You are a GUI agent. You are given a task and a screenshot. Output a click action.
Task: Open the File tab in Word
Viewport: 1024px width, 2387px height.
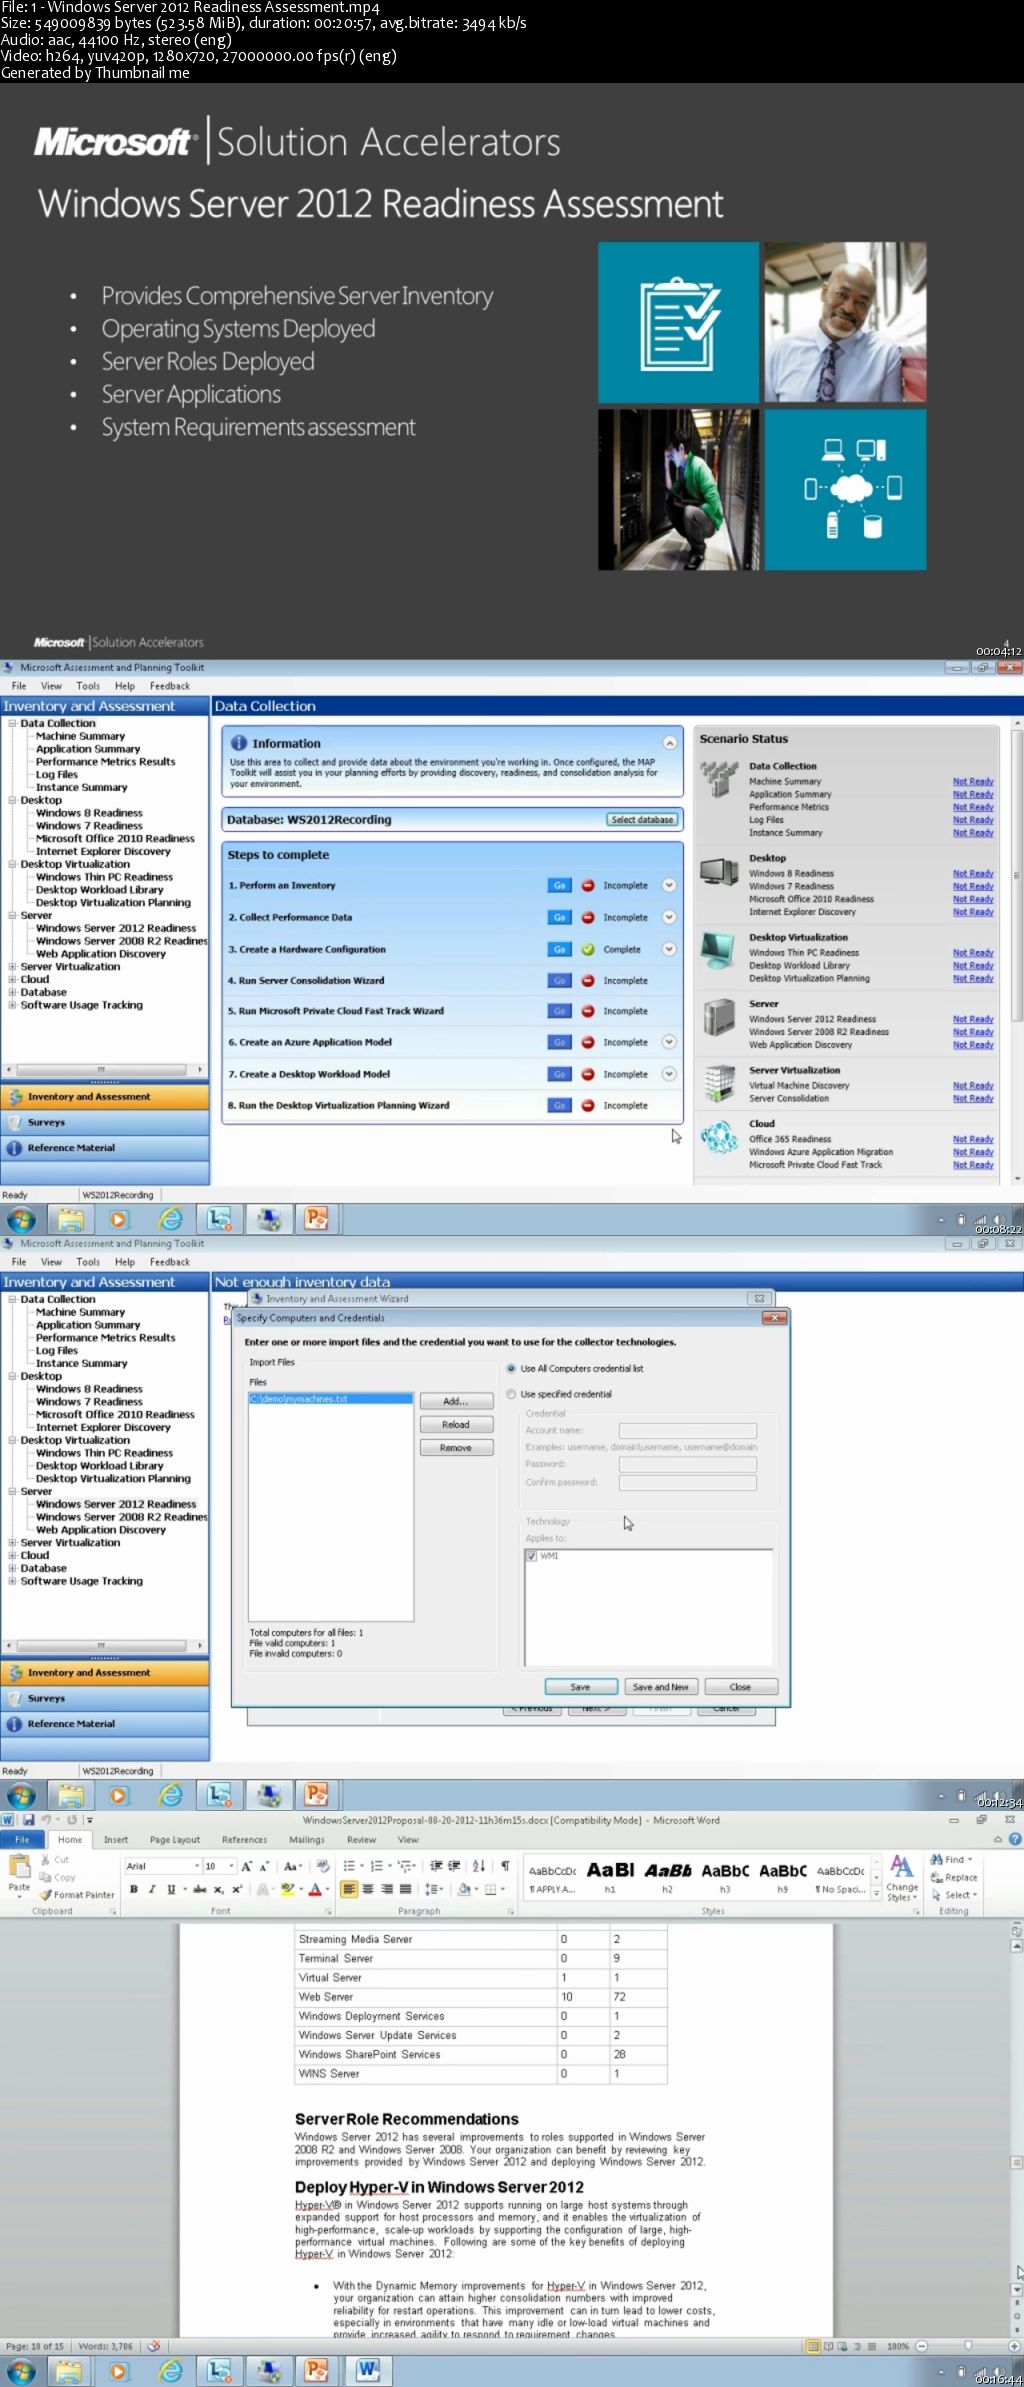click(x=22, y=1839)
